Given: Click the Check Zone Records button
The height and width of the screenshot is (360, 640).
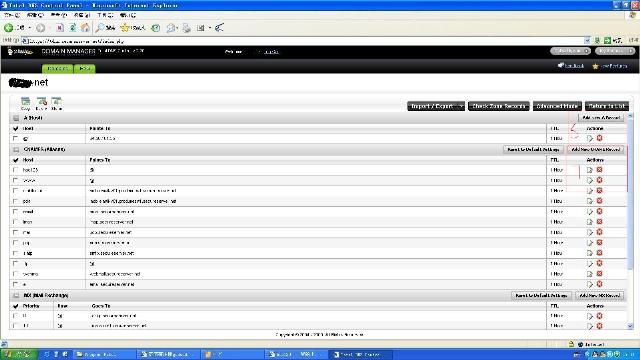Looking at the screenshot, I should pos(498,106).
